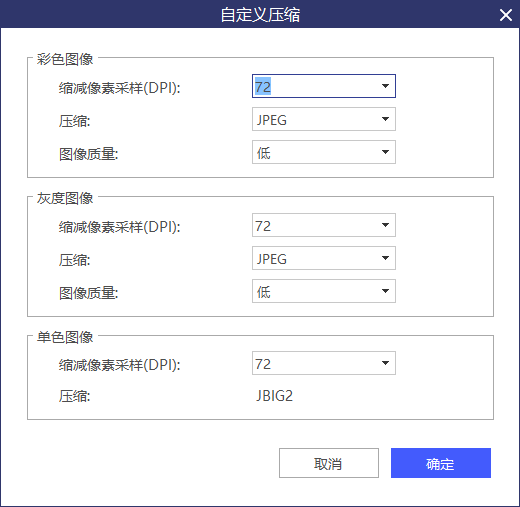Open the 灰度图像 图像质量 dropdown
This screenshot has width=520, height=507.
pyautogui.click(x=324, y=291)
